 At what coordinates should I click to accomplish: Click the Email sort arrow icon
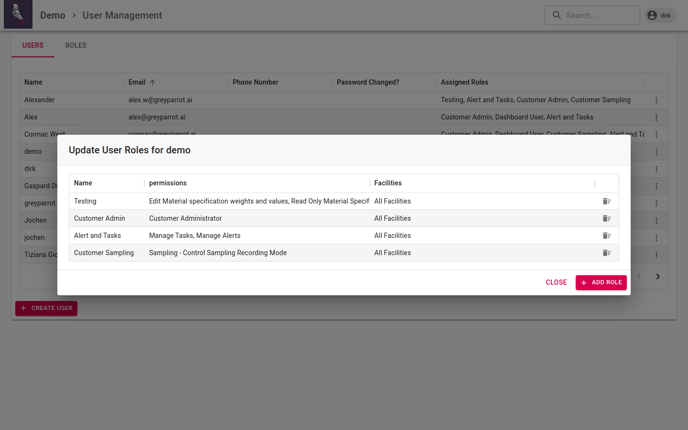(x=152, y=82)
